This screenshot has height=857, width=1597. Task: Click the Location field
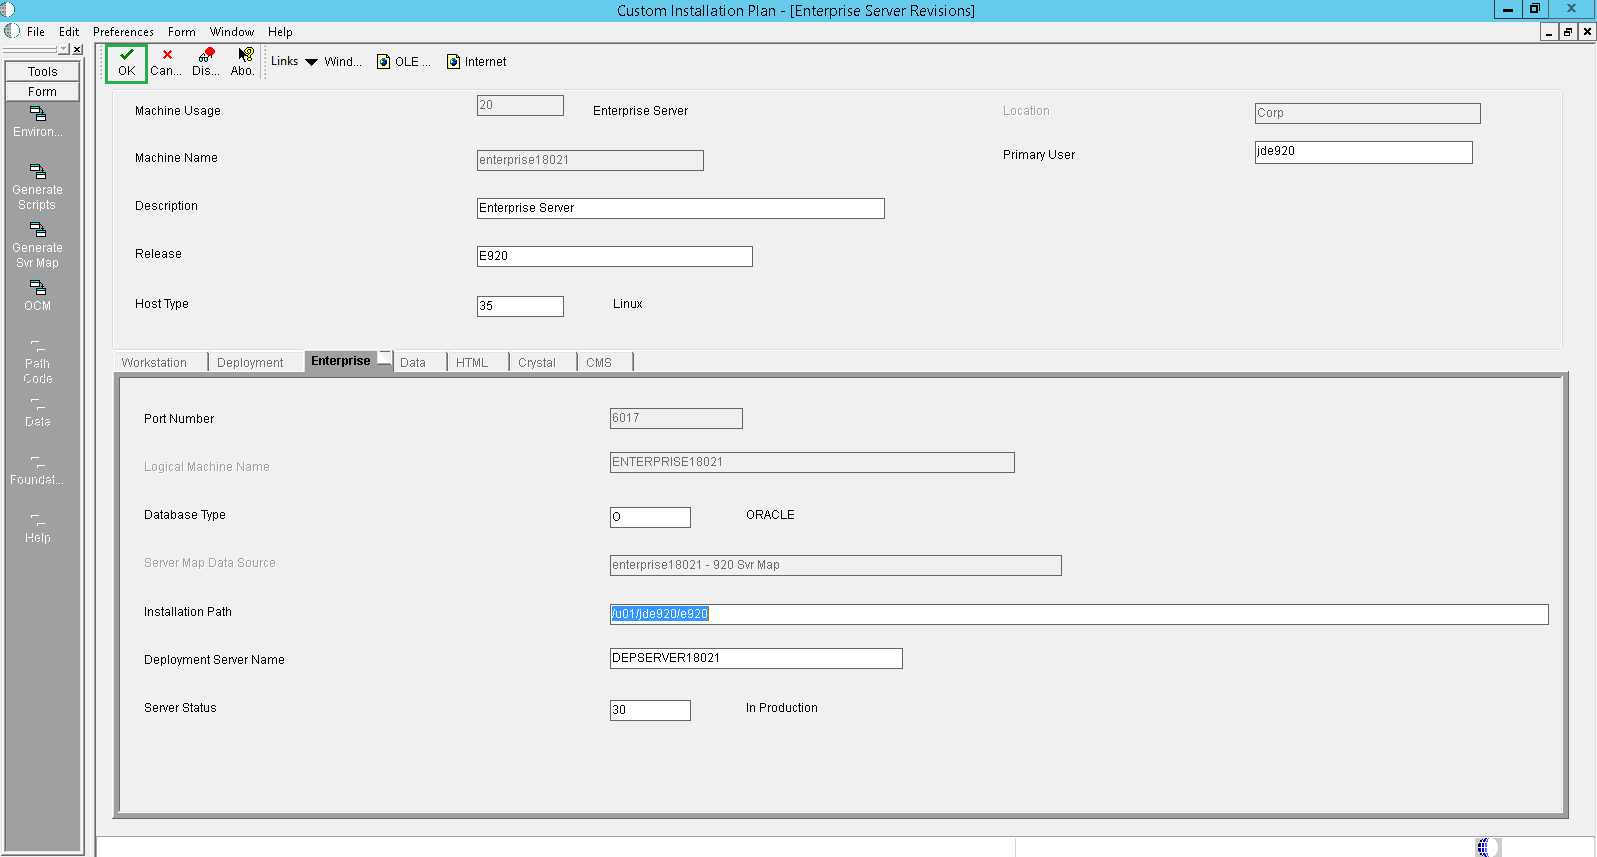1368,113
